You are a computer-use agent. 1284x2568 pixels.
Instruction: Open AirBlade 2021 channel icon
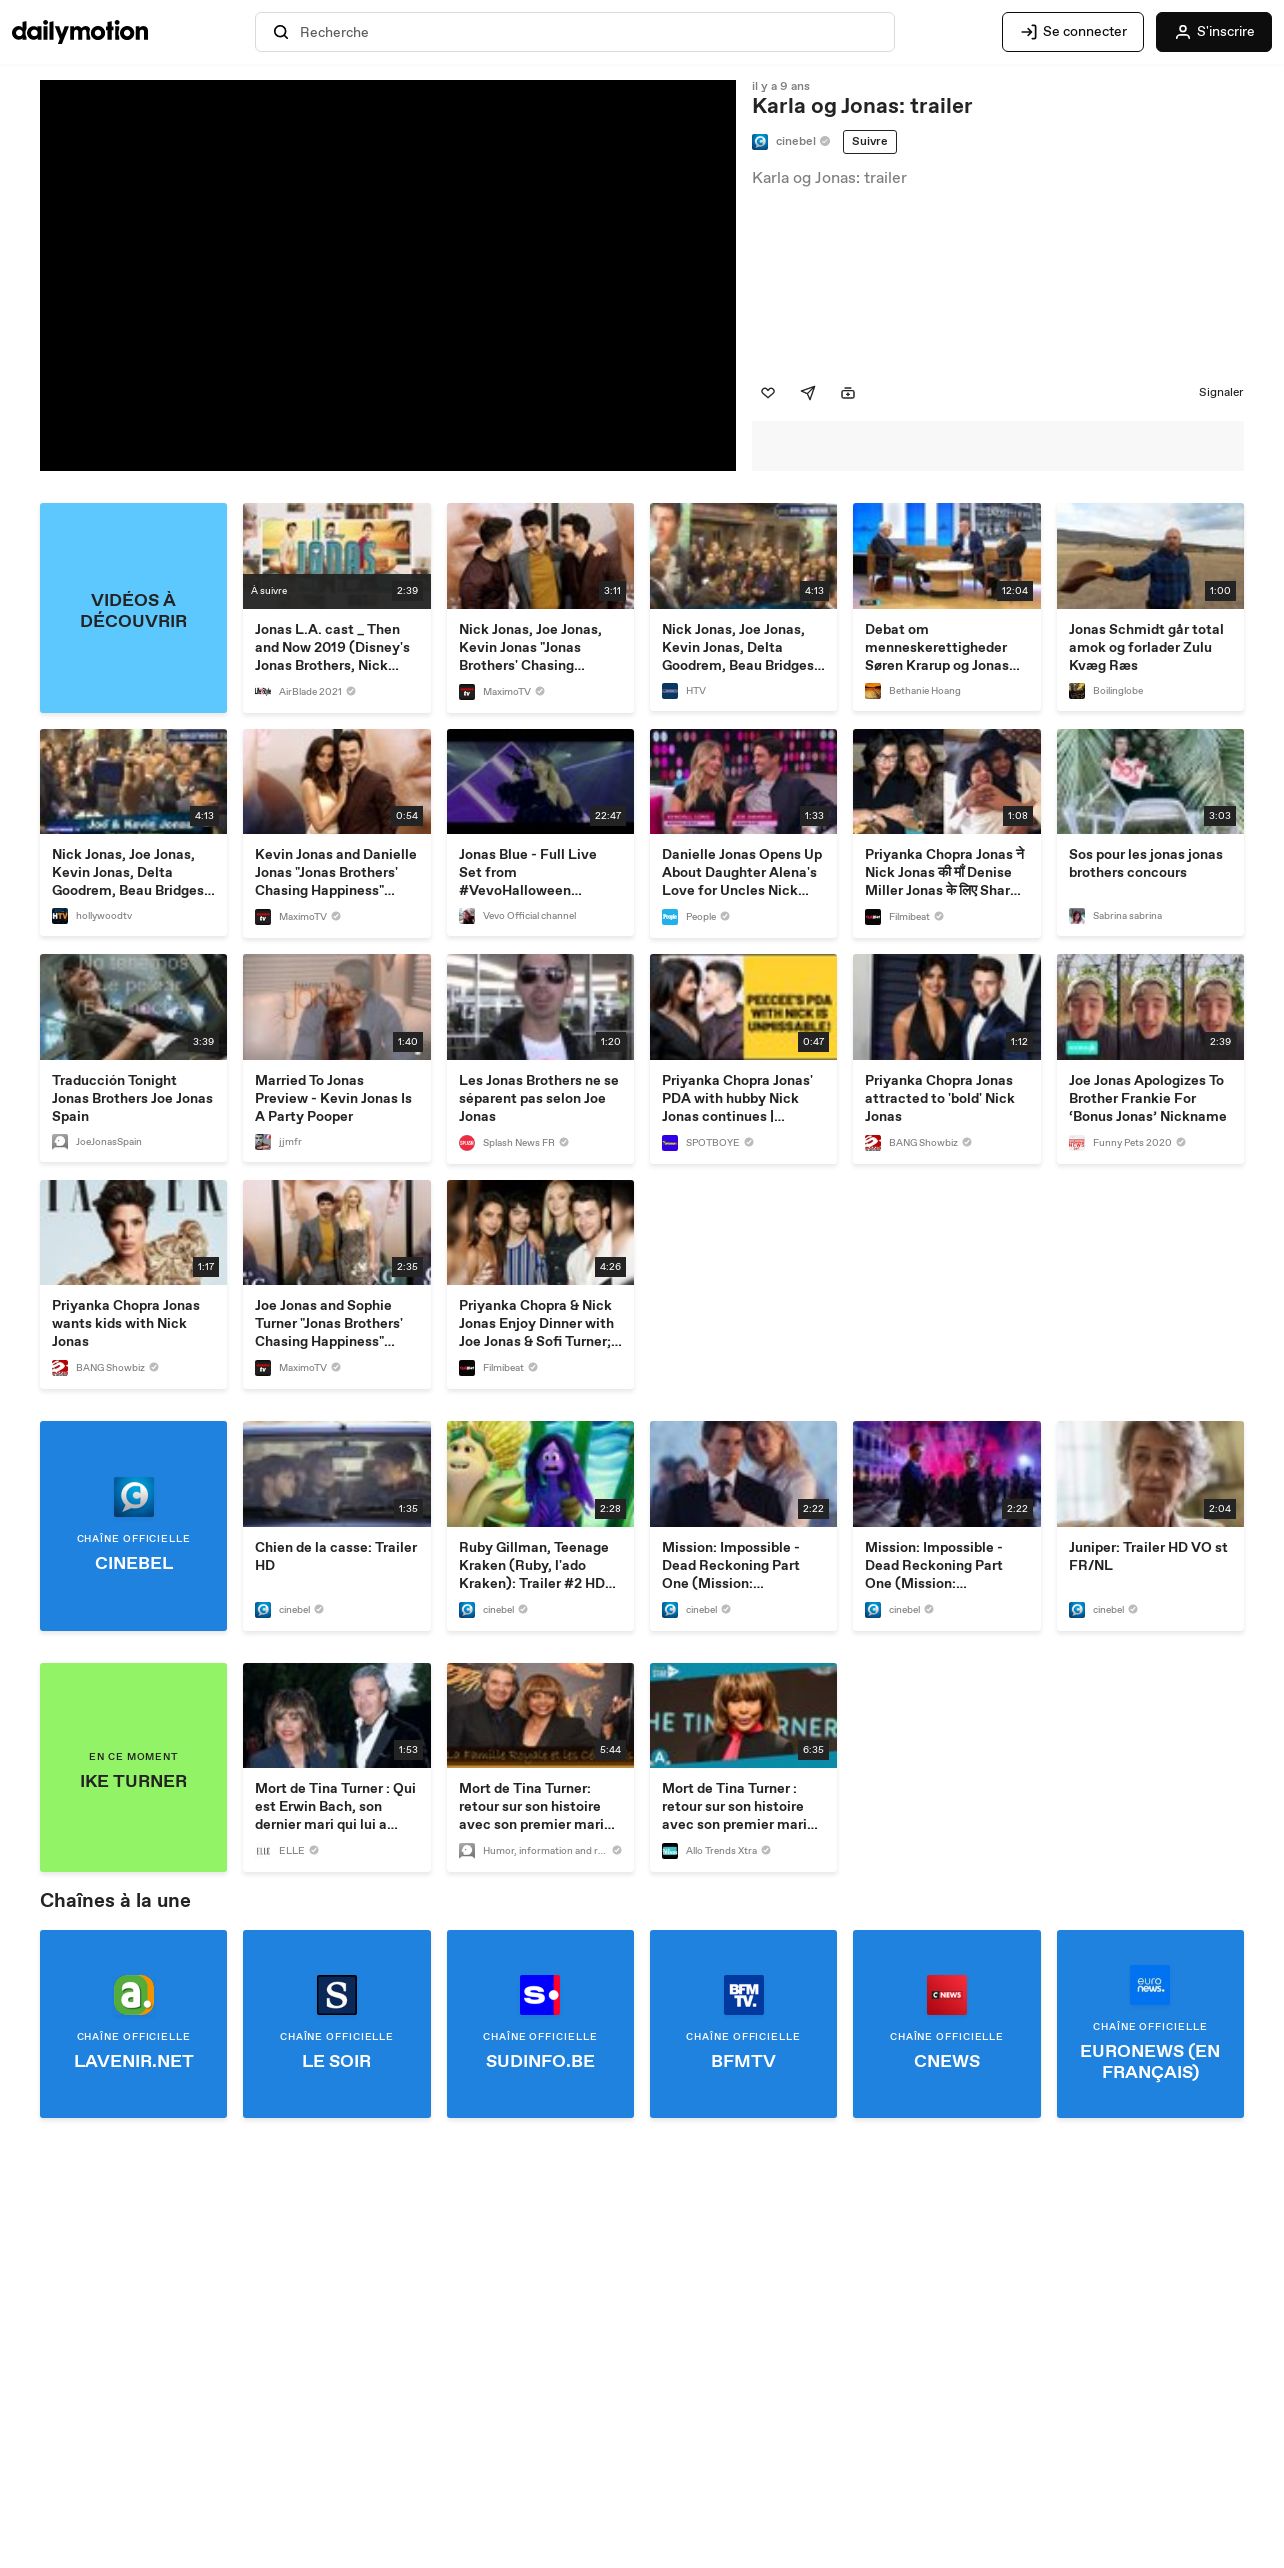click(x=263, y=692)
